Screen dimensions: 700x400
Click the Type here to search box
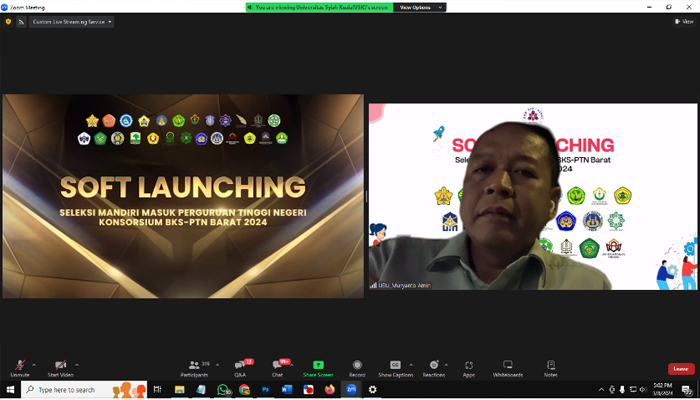point(84,390)
